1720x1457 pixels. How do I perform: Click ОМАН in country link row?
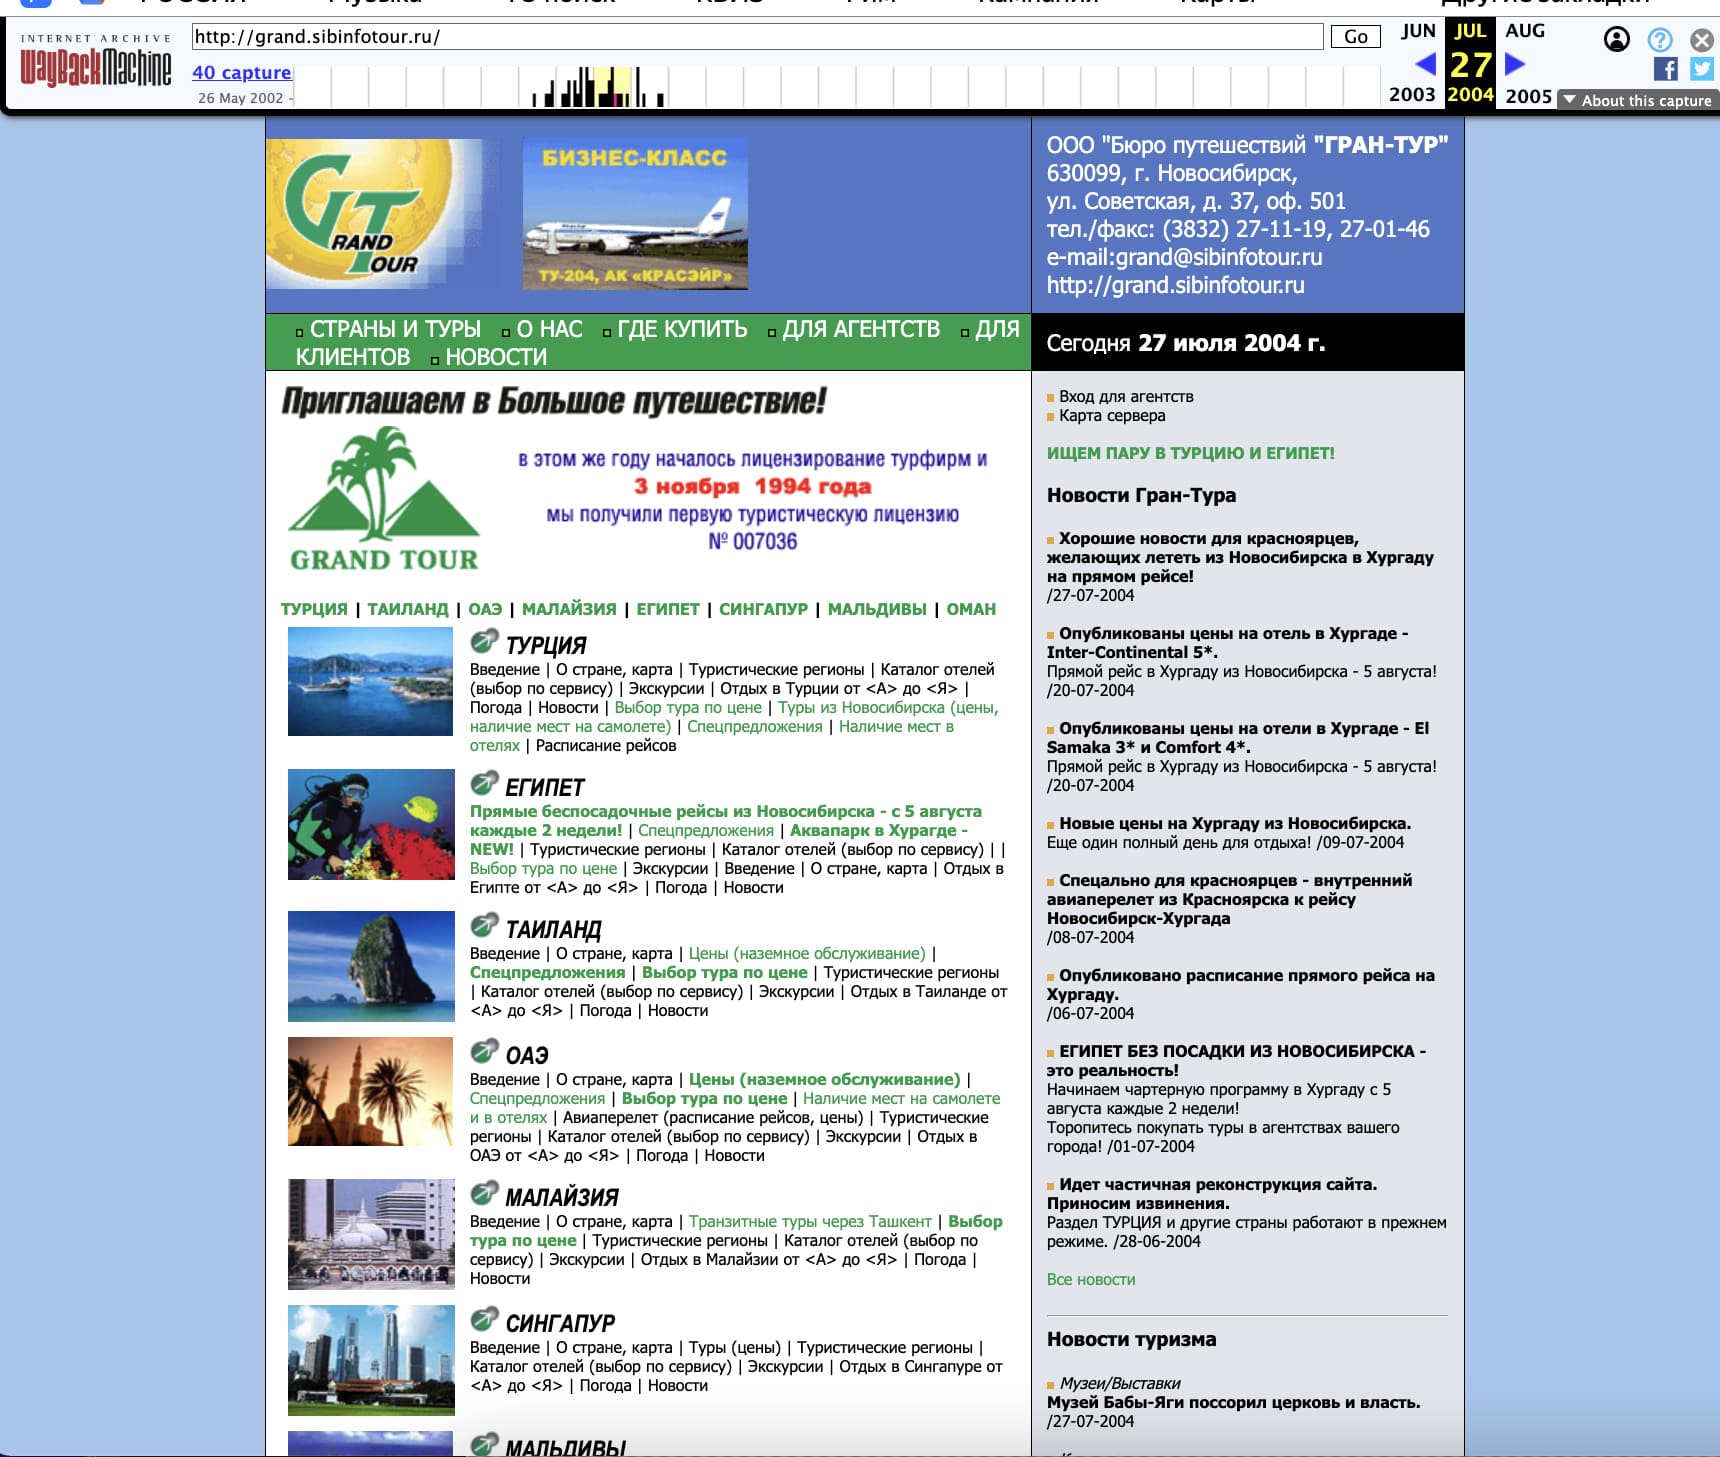(971, 609)
